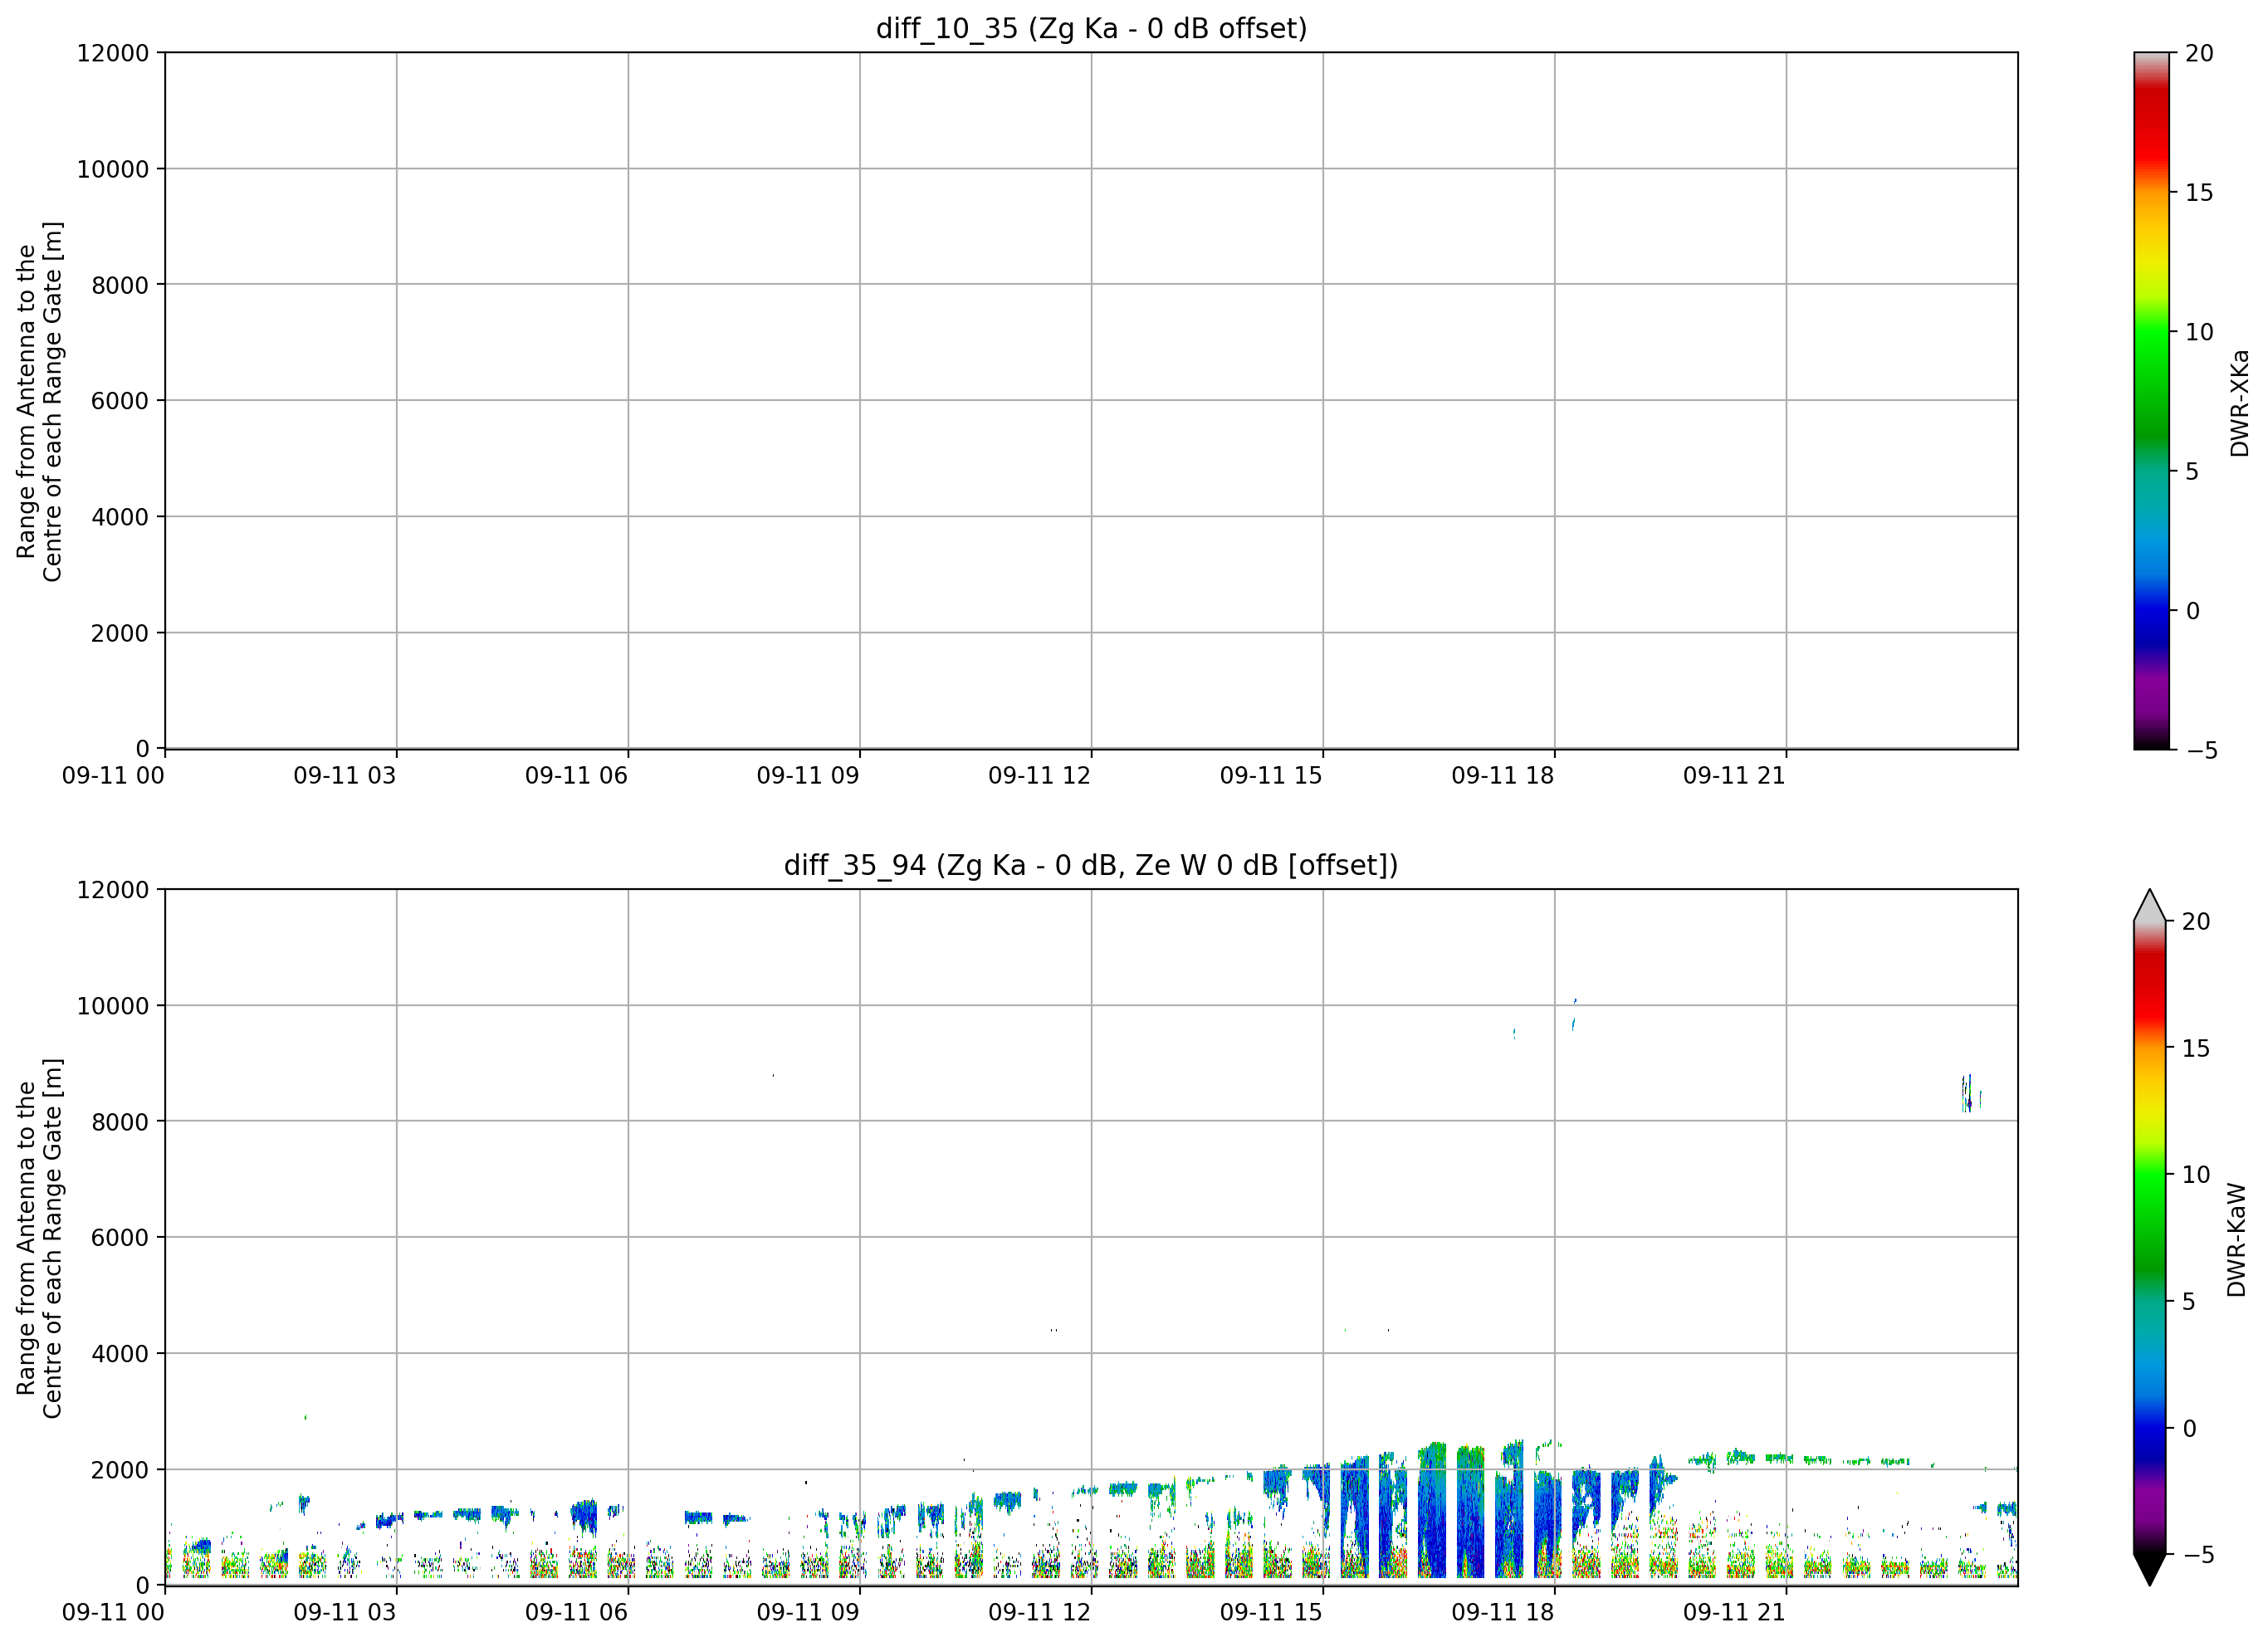Click "09-11 00" tick under the diff_35_94 plot
This screenshot has height=1642, width=2268.
coord(113,1613)
